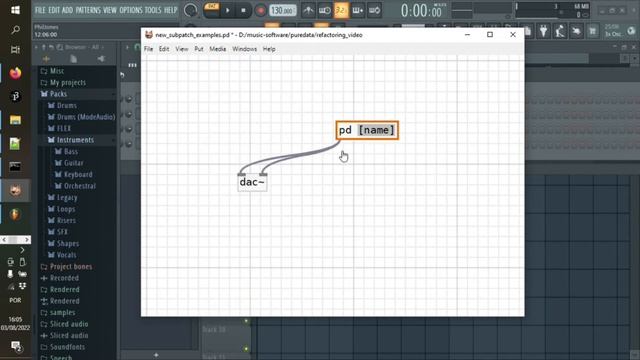The image size is (640, 360).
Task: Expand the FLEX folder in browser
Action: pyautogui.click(x=64, y=128)
